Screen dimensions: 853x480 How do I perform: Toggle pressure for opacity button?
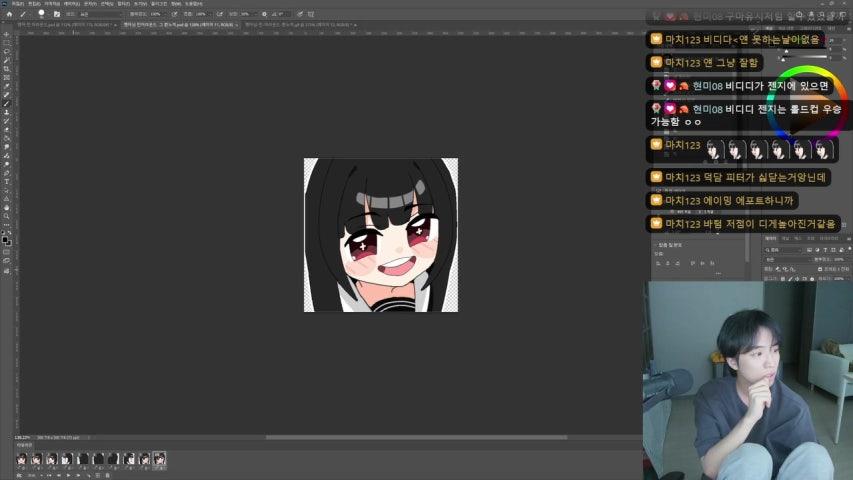175,14
